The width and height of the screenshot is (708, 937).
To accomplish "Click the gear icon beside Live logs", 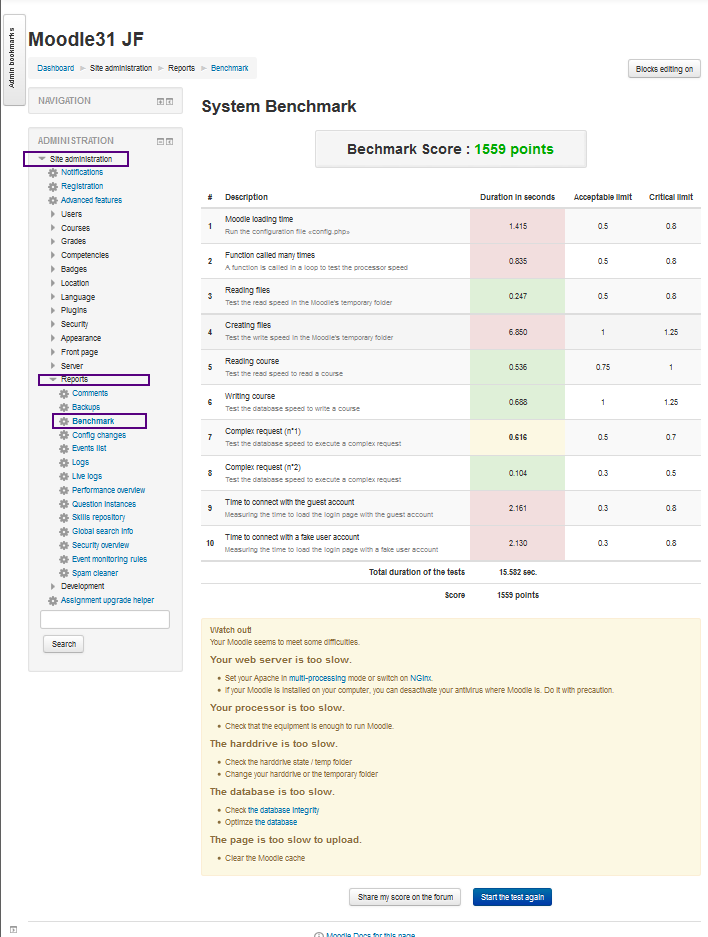I will (x=64, y=476).
